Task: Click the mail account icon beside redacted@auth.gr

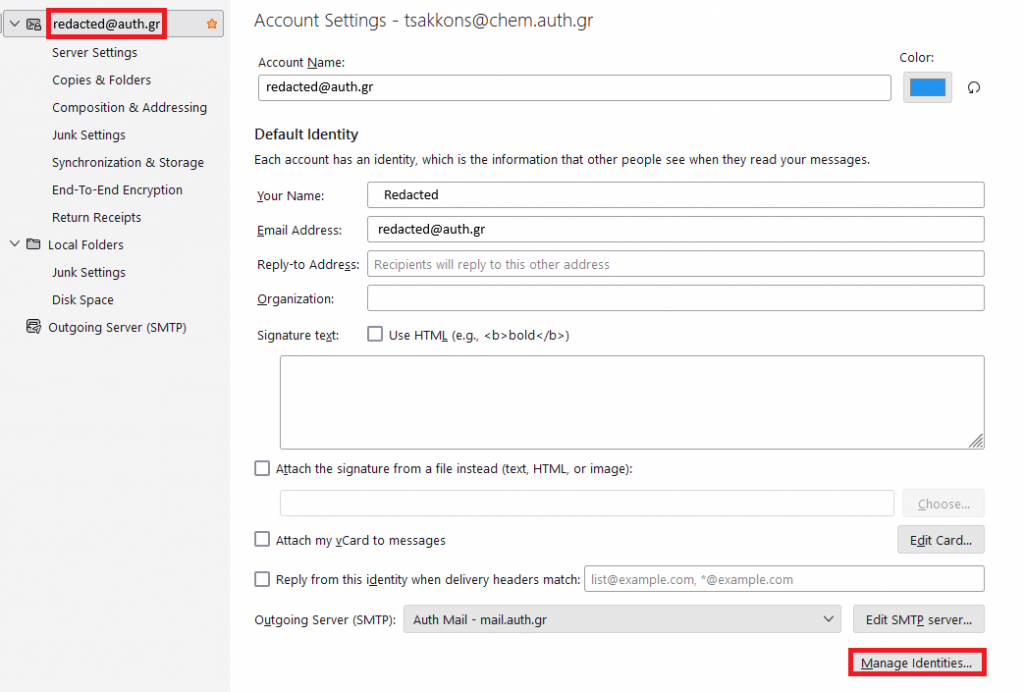Action: tap(34, 24)
